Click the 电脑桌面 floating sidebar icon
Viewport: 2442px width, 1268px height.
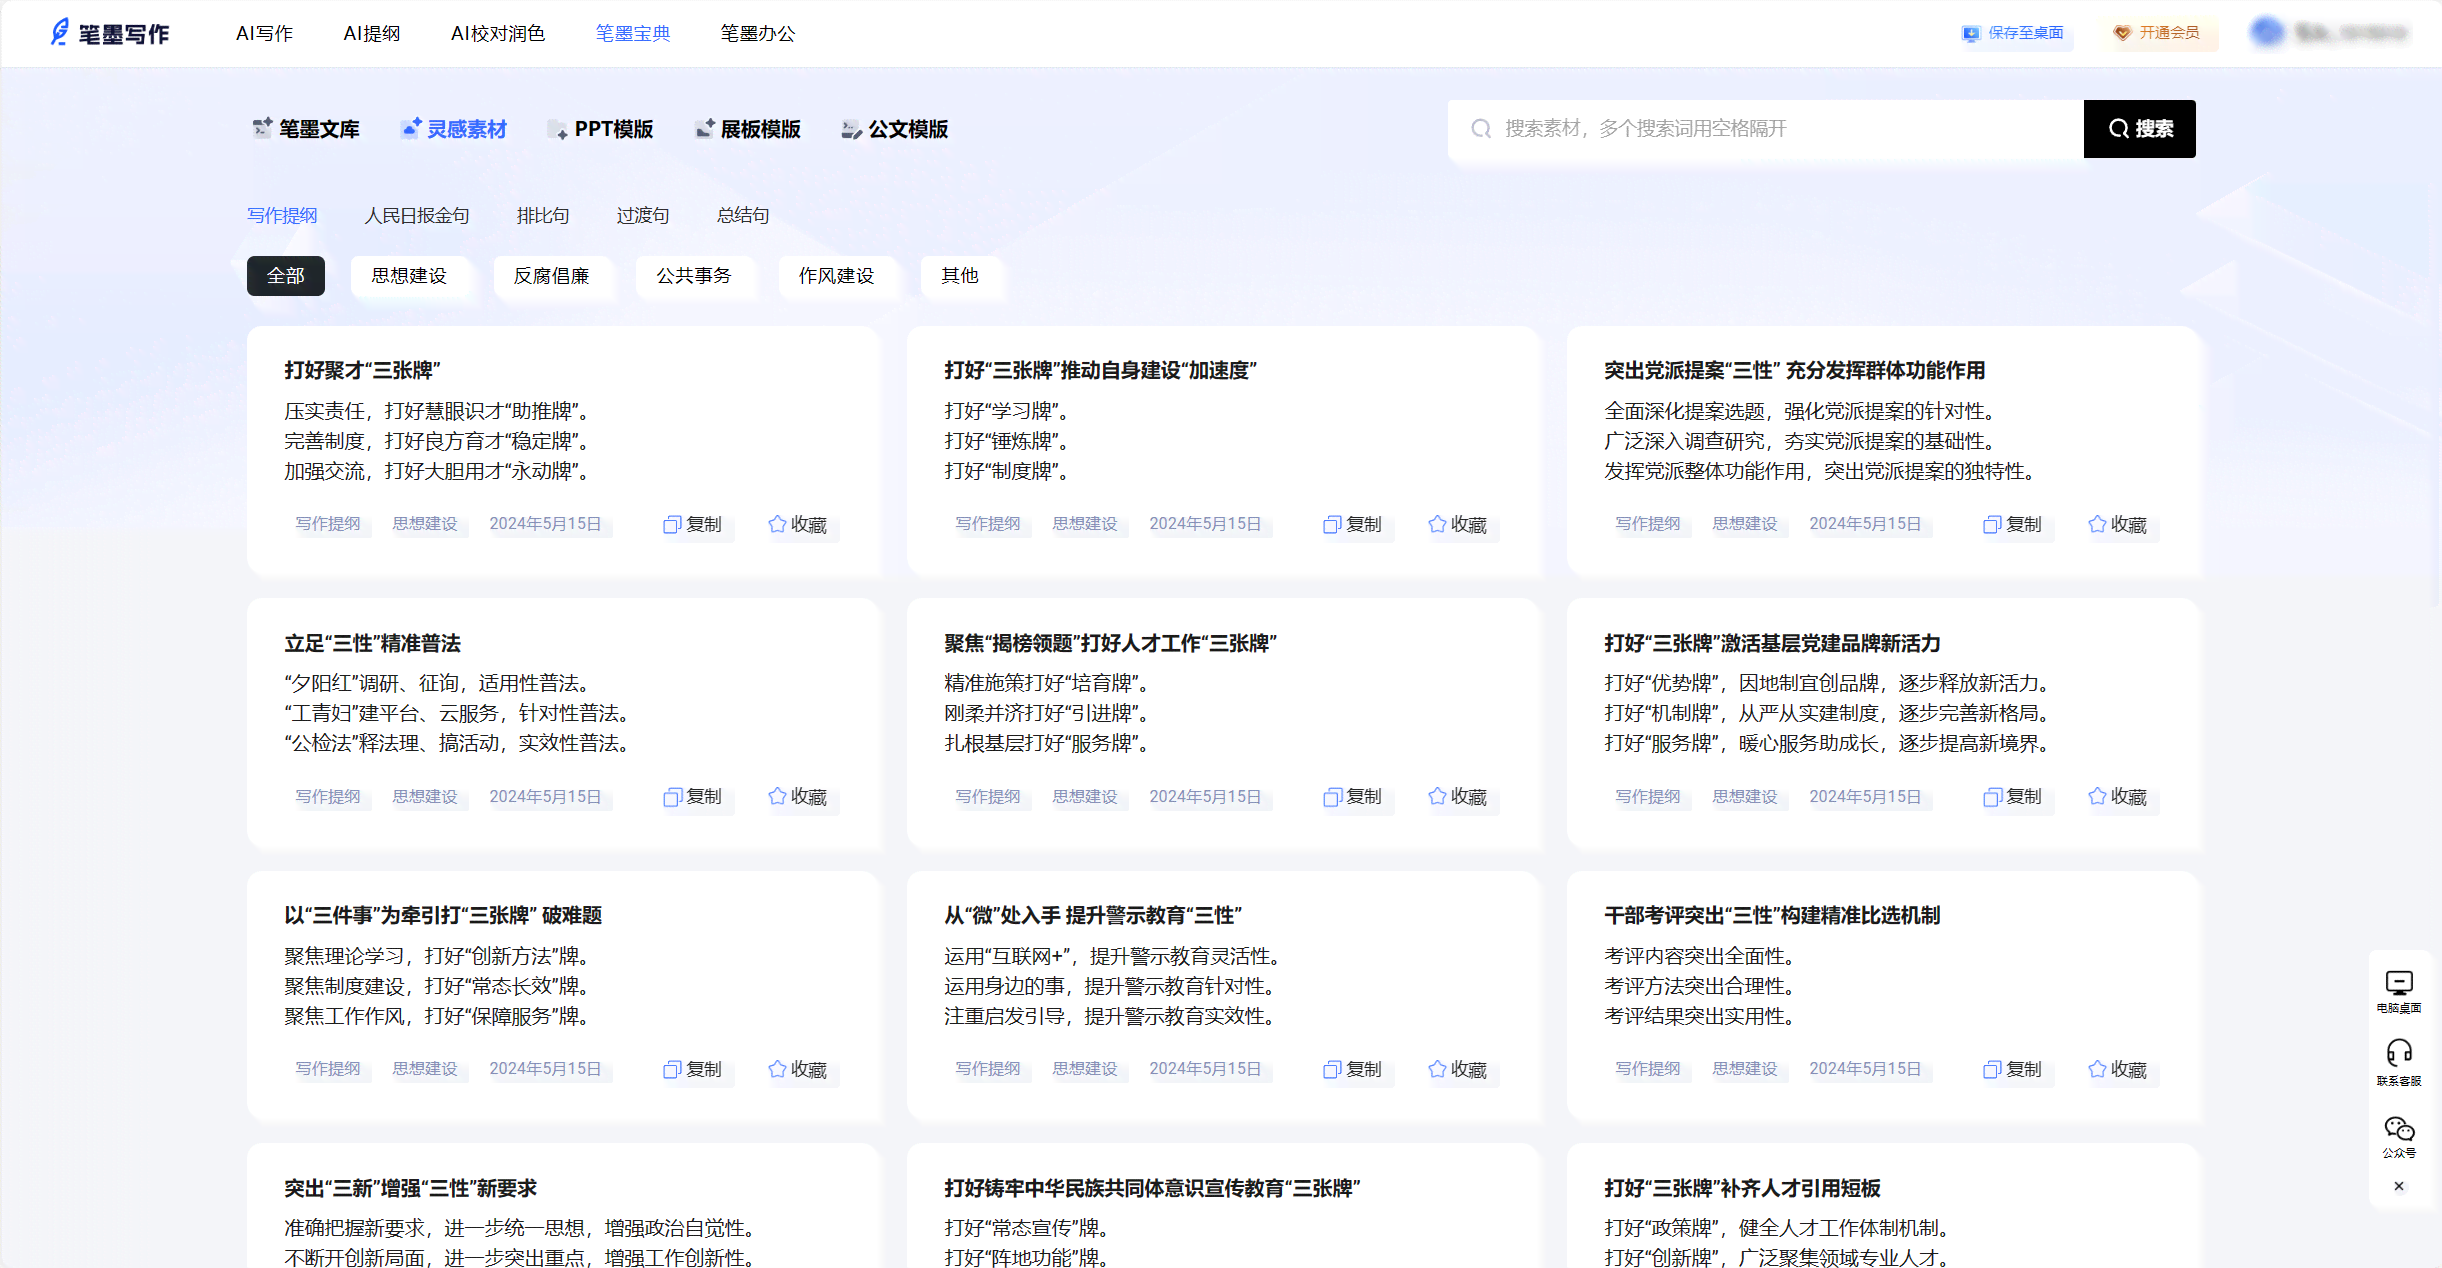[x=2399, y=992]
